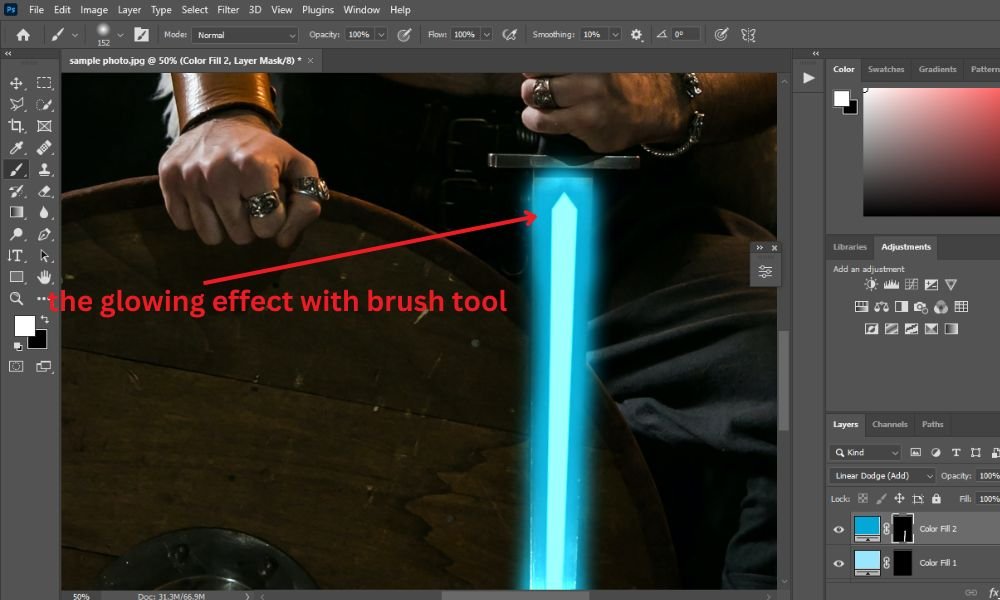Viewport: 1000px width, 600px height.
Task: Select the Dodge tool
Action: [x=16, y=234]
